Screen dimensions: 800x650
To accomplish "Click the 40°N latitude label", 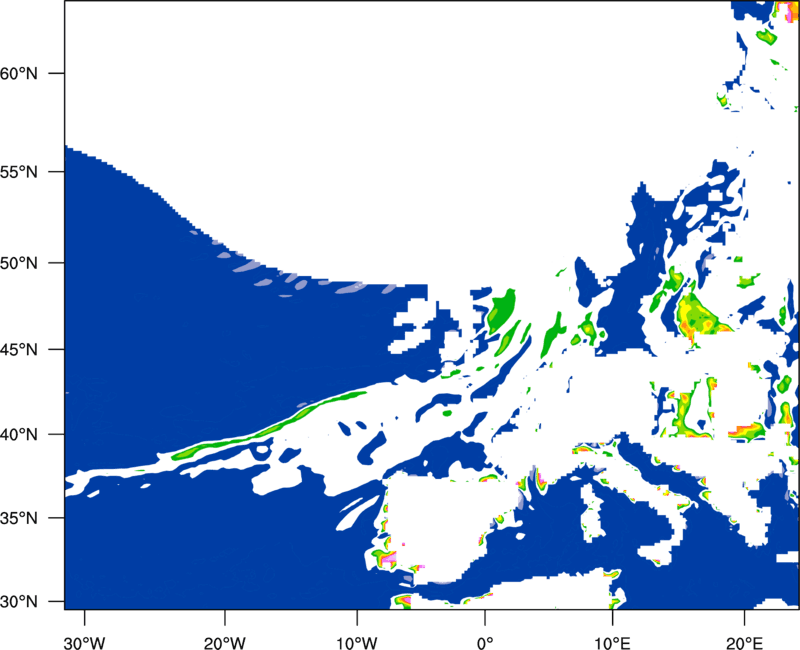I will [x=19, y=435].
